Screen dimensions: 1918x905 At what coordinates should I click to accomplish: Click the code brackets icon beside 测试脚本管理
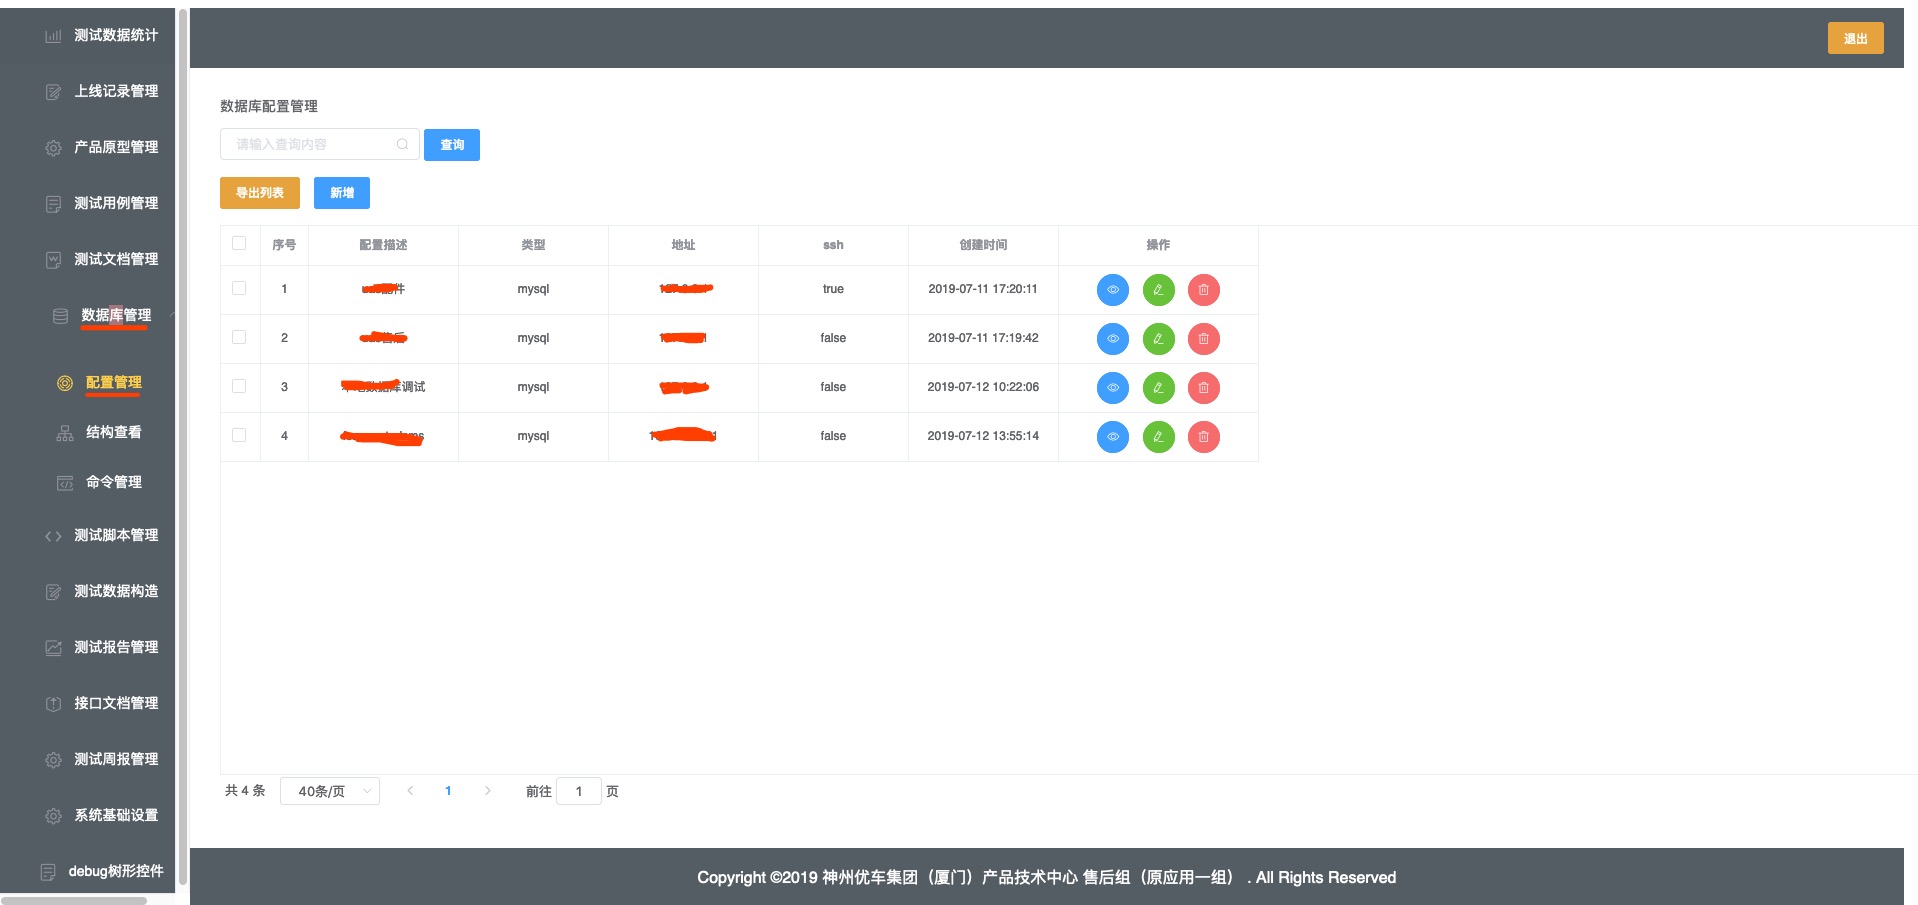53,536
